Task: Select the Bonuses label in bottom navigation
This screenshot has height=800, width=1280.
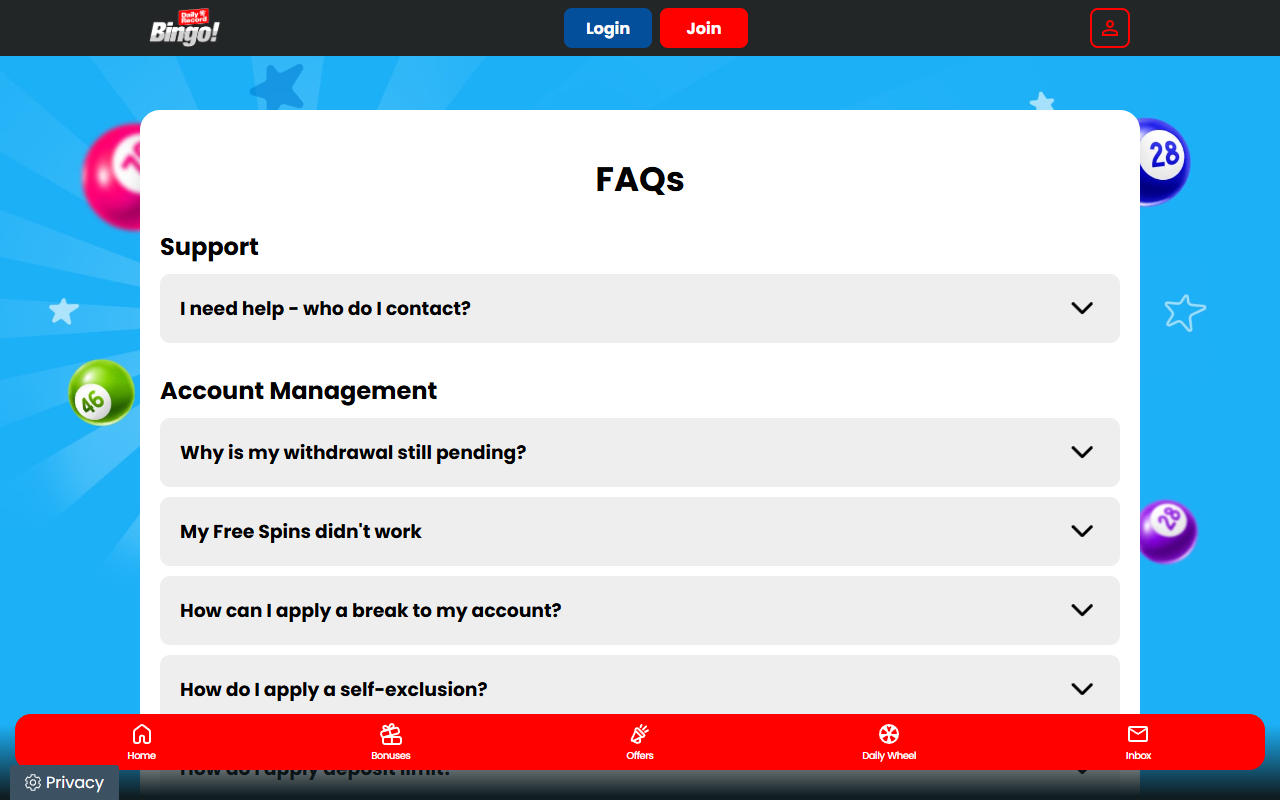Action: click(x=391, y=756)
